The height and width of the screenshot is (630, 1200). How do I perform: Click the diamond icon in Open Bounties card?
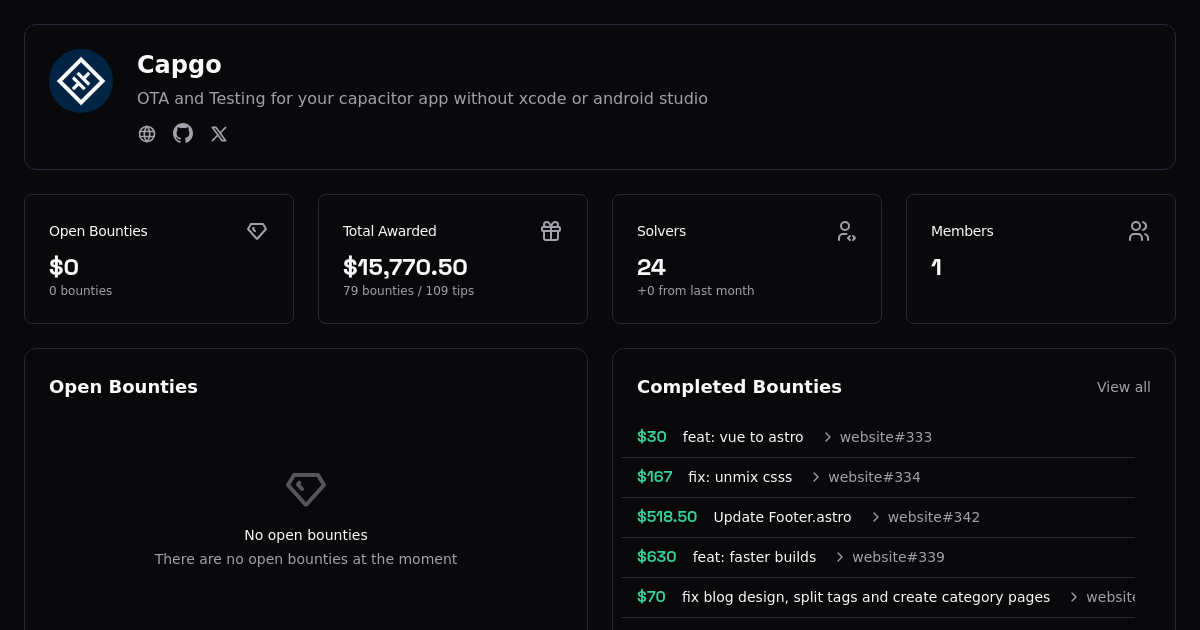(x=257, y=231)
